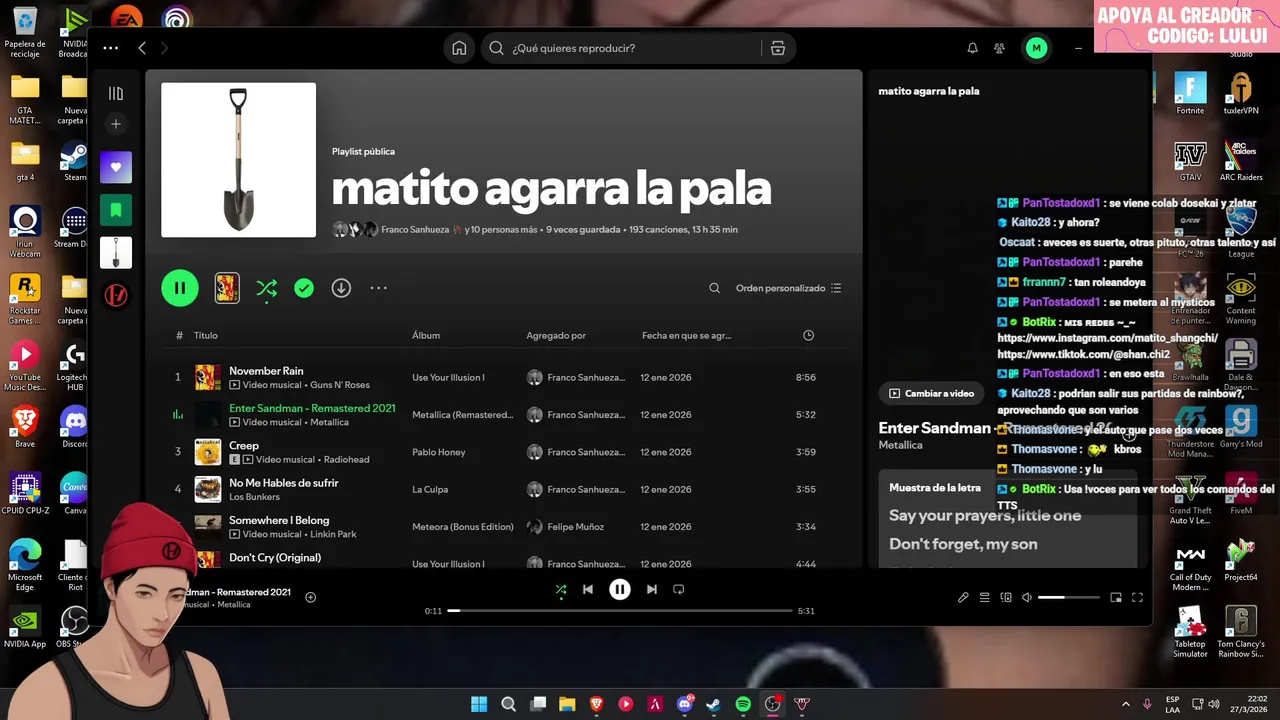Image resolution: width=1280 pixels, height=720 pixels.
Task: Click Cambiar a video button
Action: (931, 393)
